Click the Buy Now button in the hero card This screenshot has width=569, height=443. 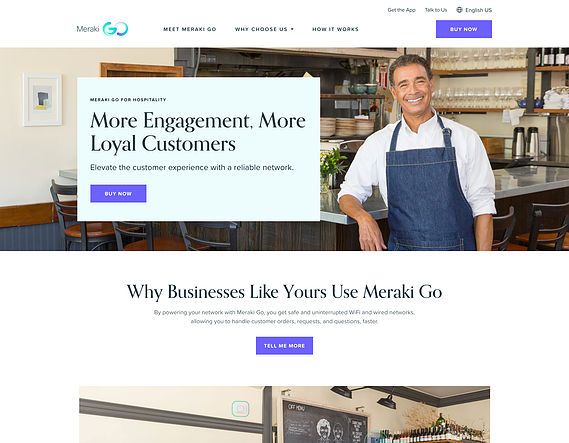coord(118,193)
